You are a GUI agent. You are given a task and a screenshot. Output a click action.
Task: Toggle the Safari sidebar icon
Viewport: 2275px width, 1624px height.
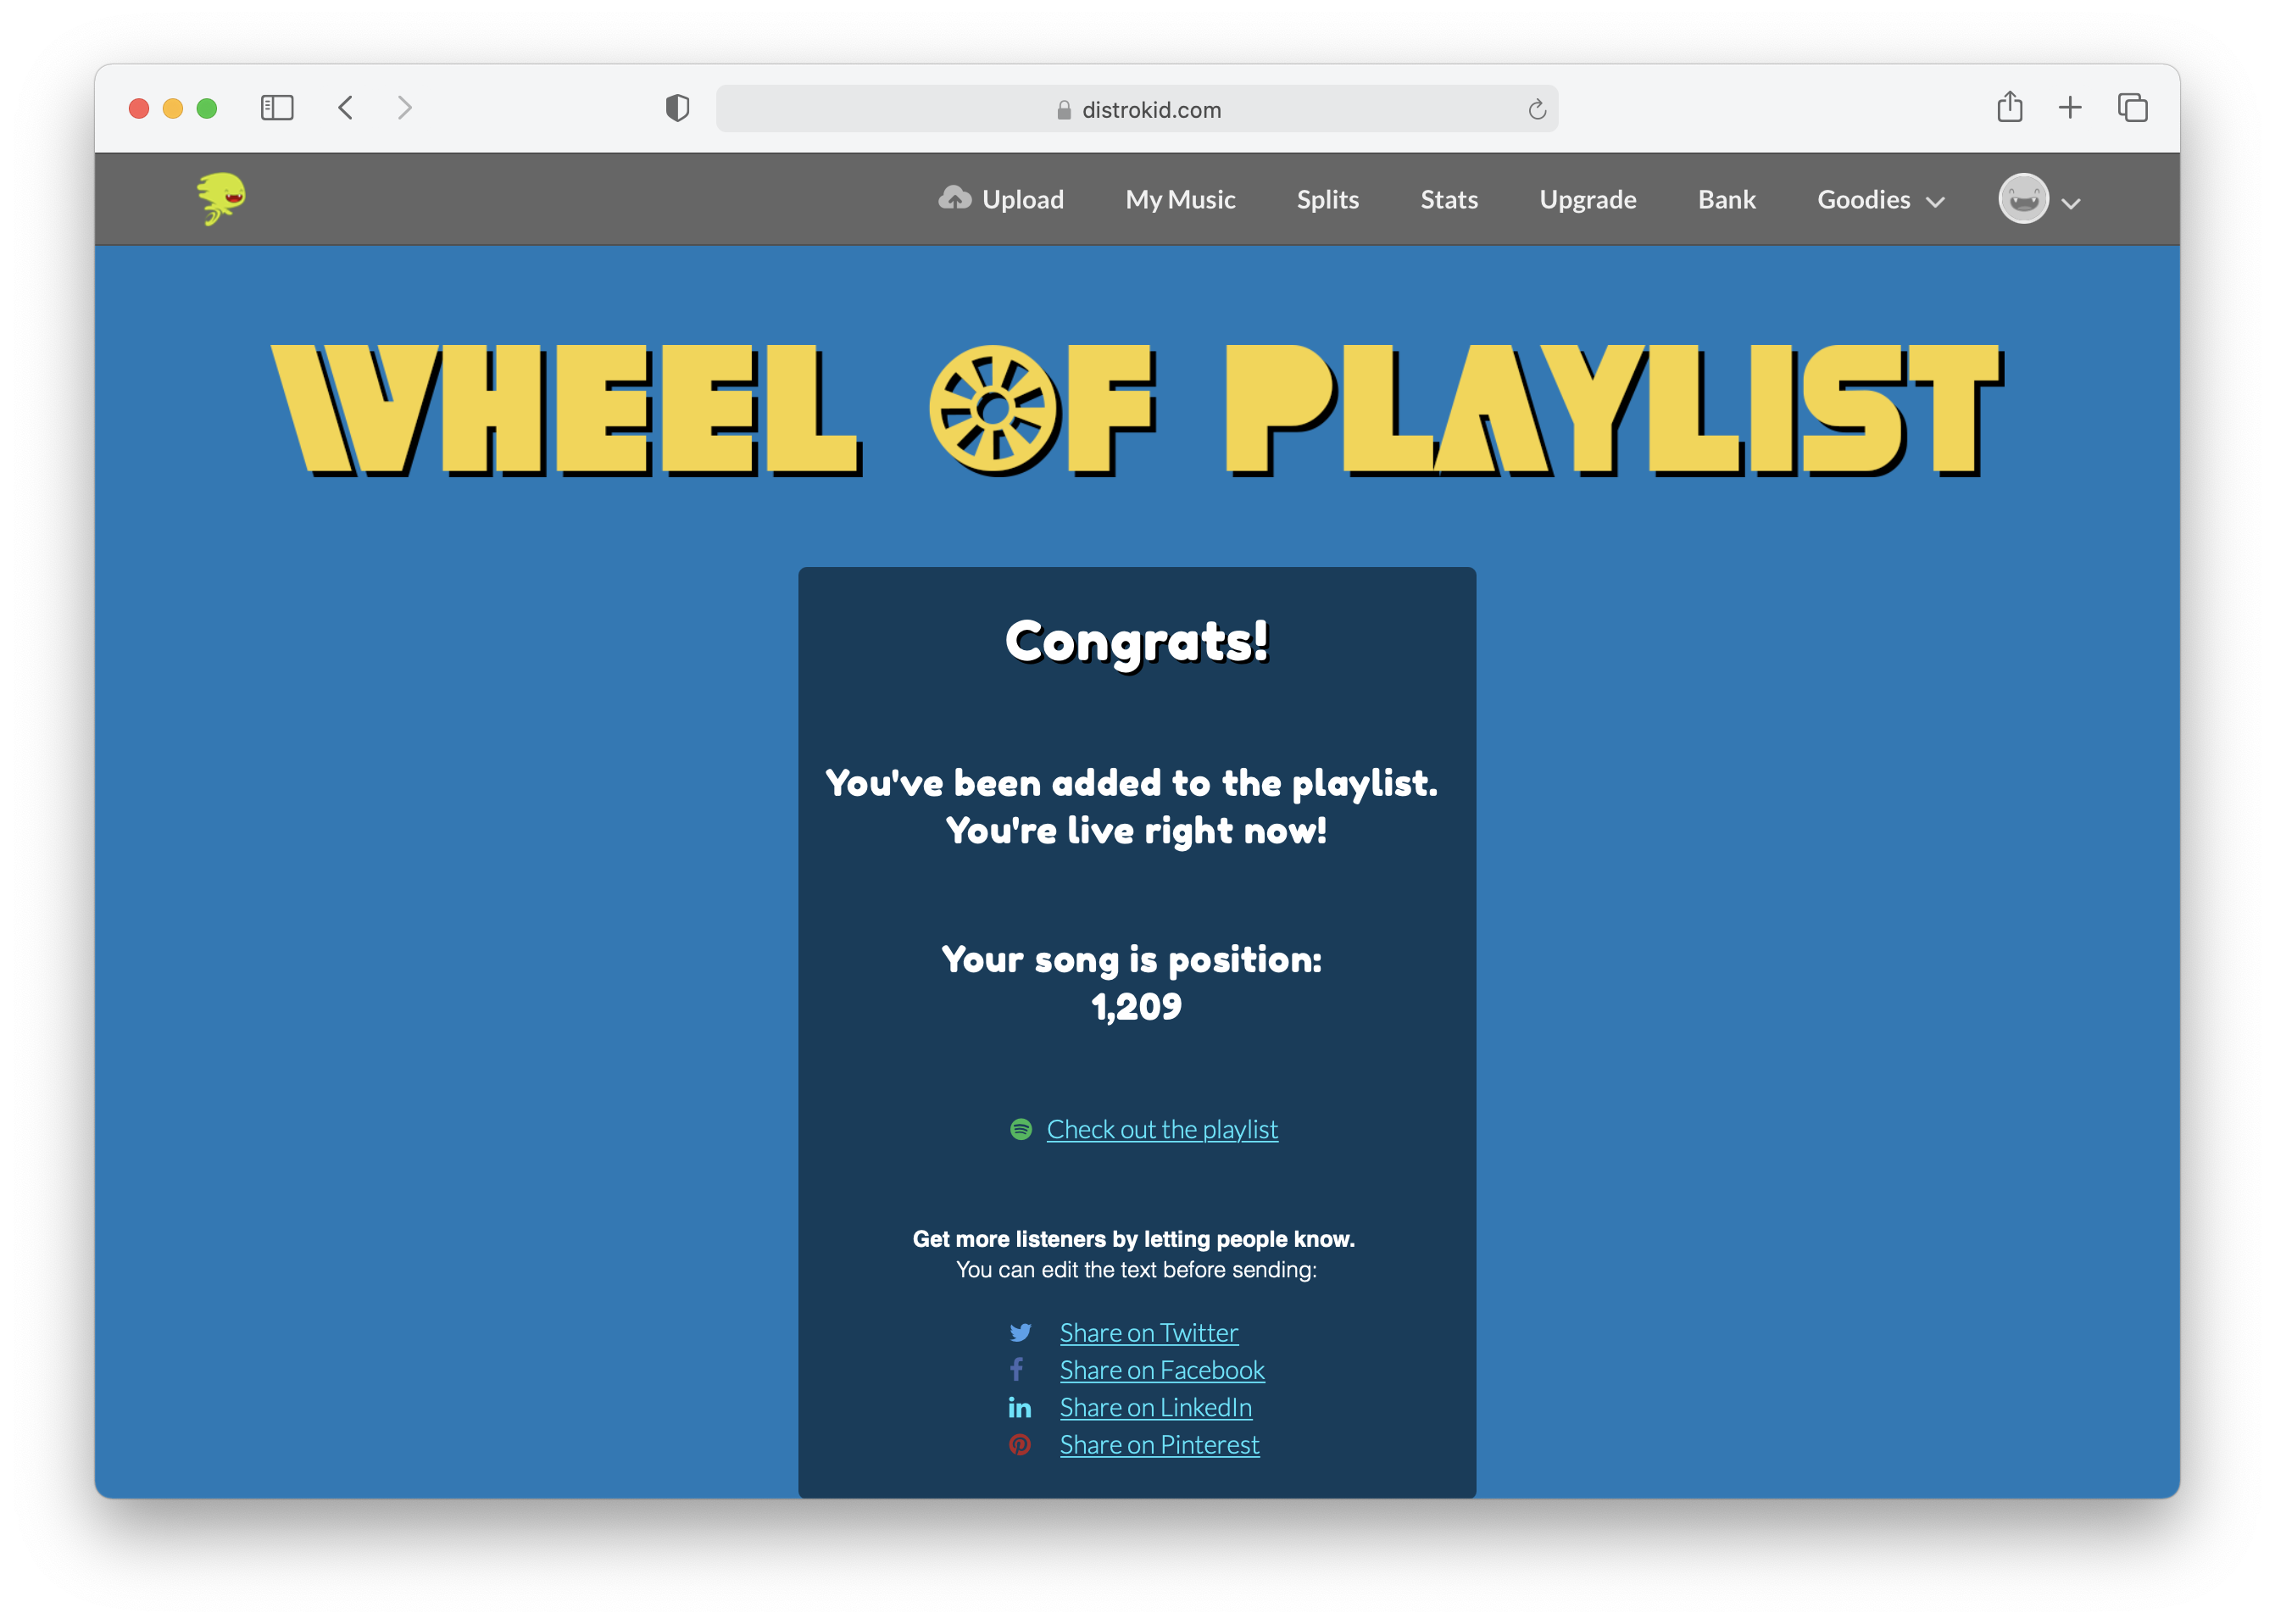click(x=277, y=108)
